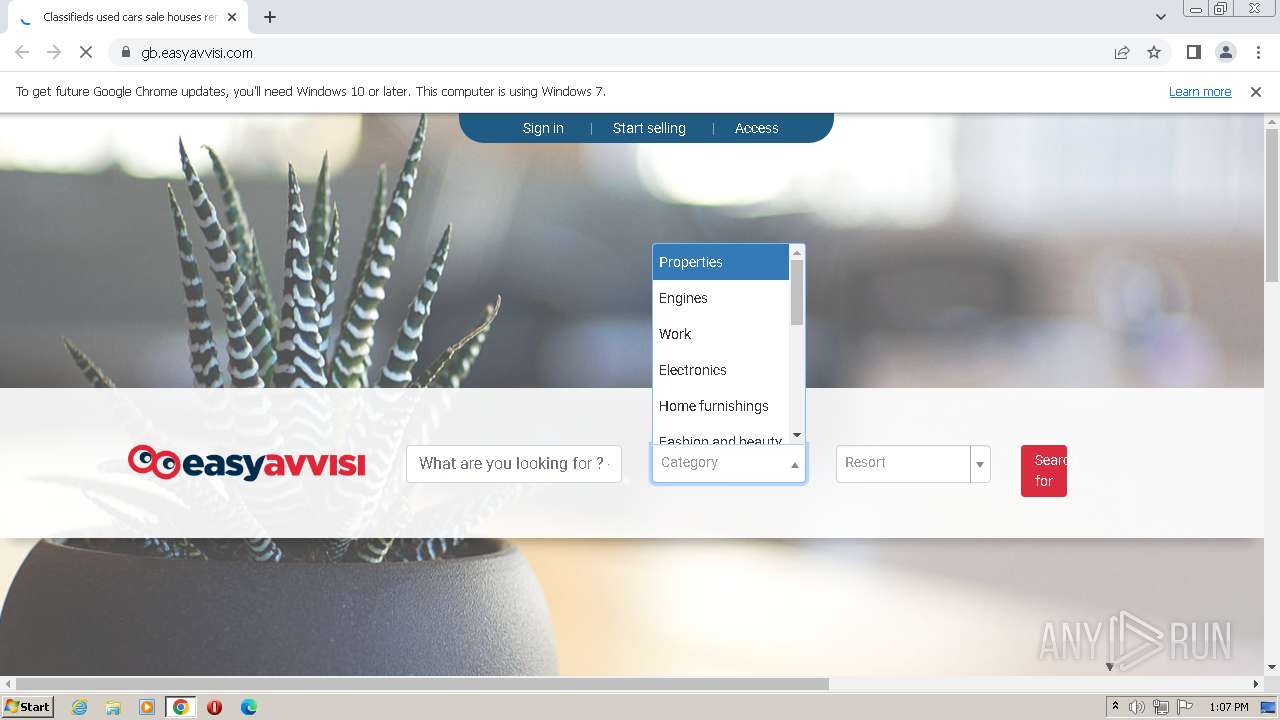Share this page icon
This screenshot has height=720, width=1280.
click(x=1122, y=52)
